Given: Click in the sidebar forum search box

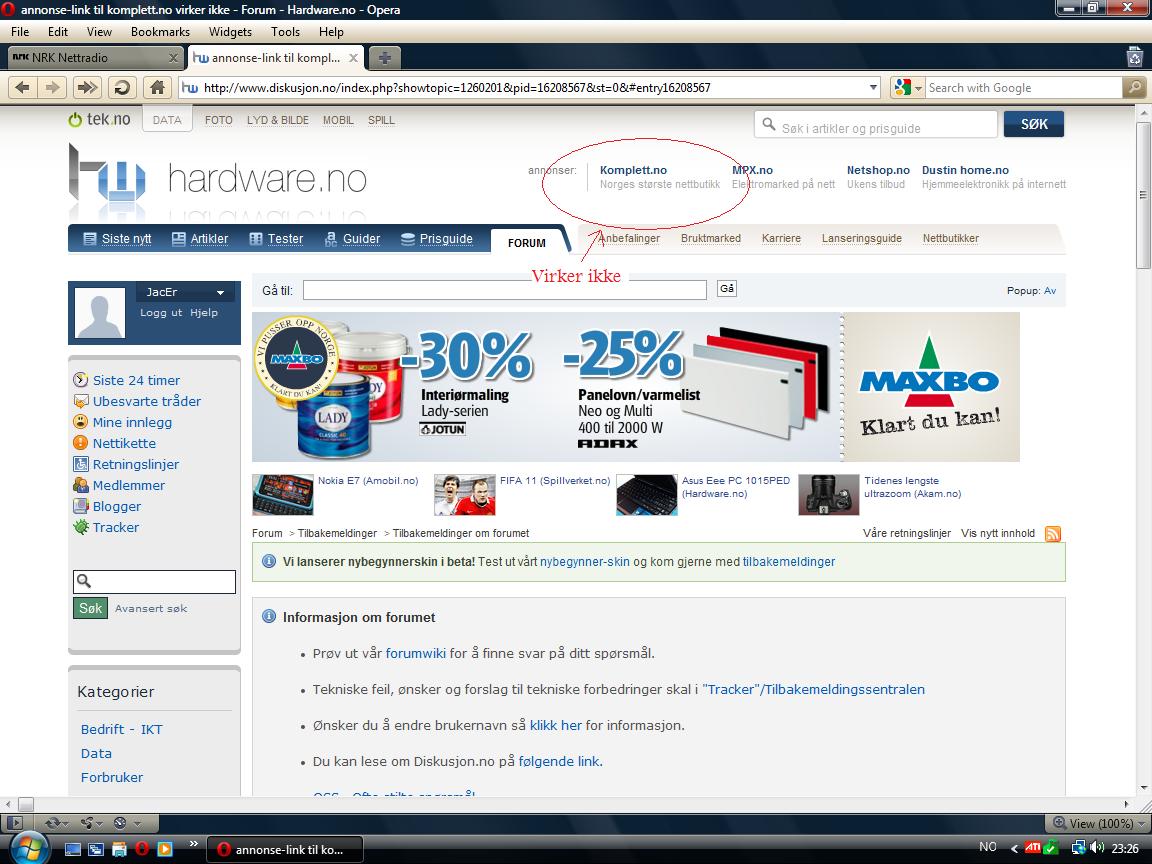Looking at the screenshot, I should click(x=154, y=581).
